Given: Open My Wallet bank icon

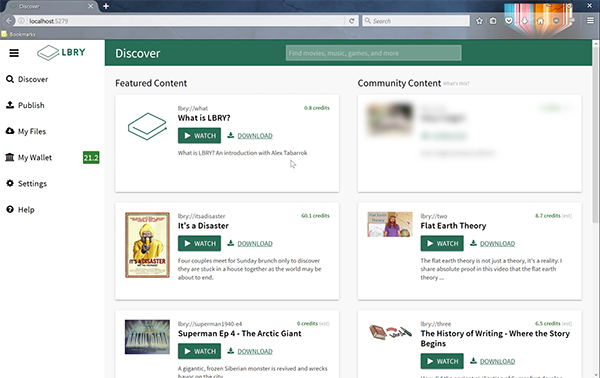Looking at the screenshot, I should click(10, 157).
